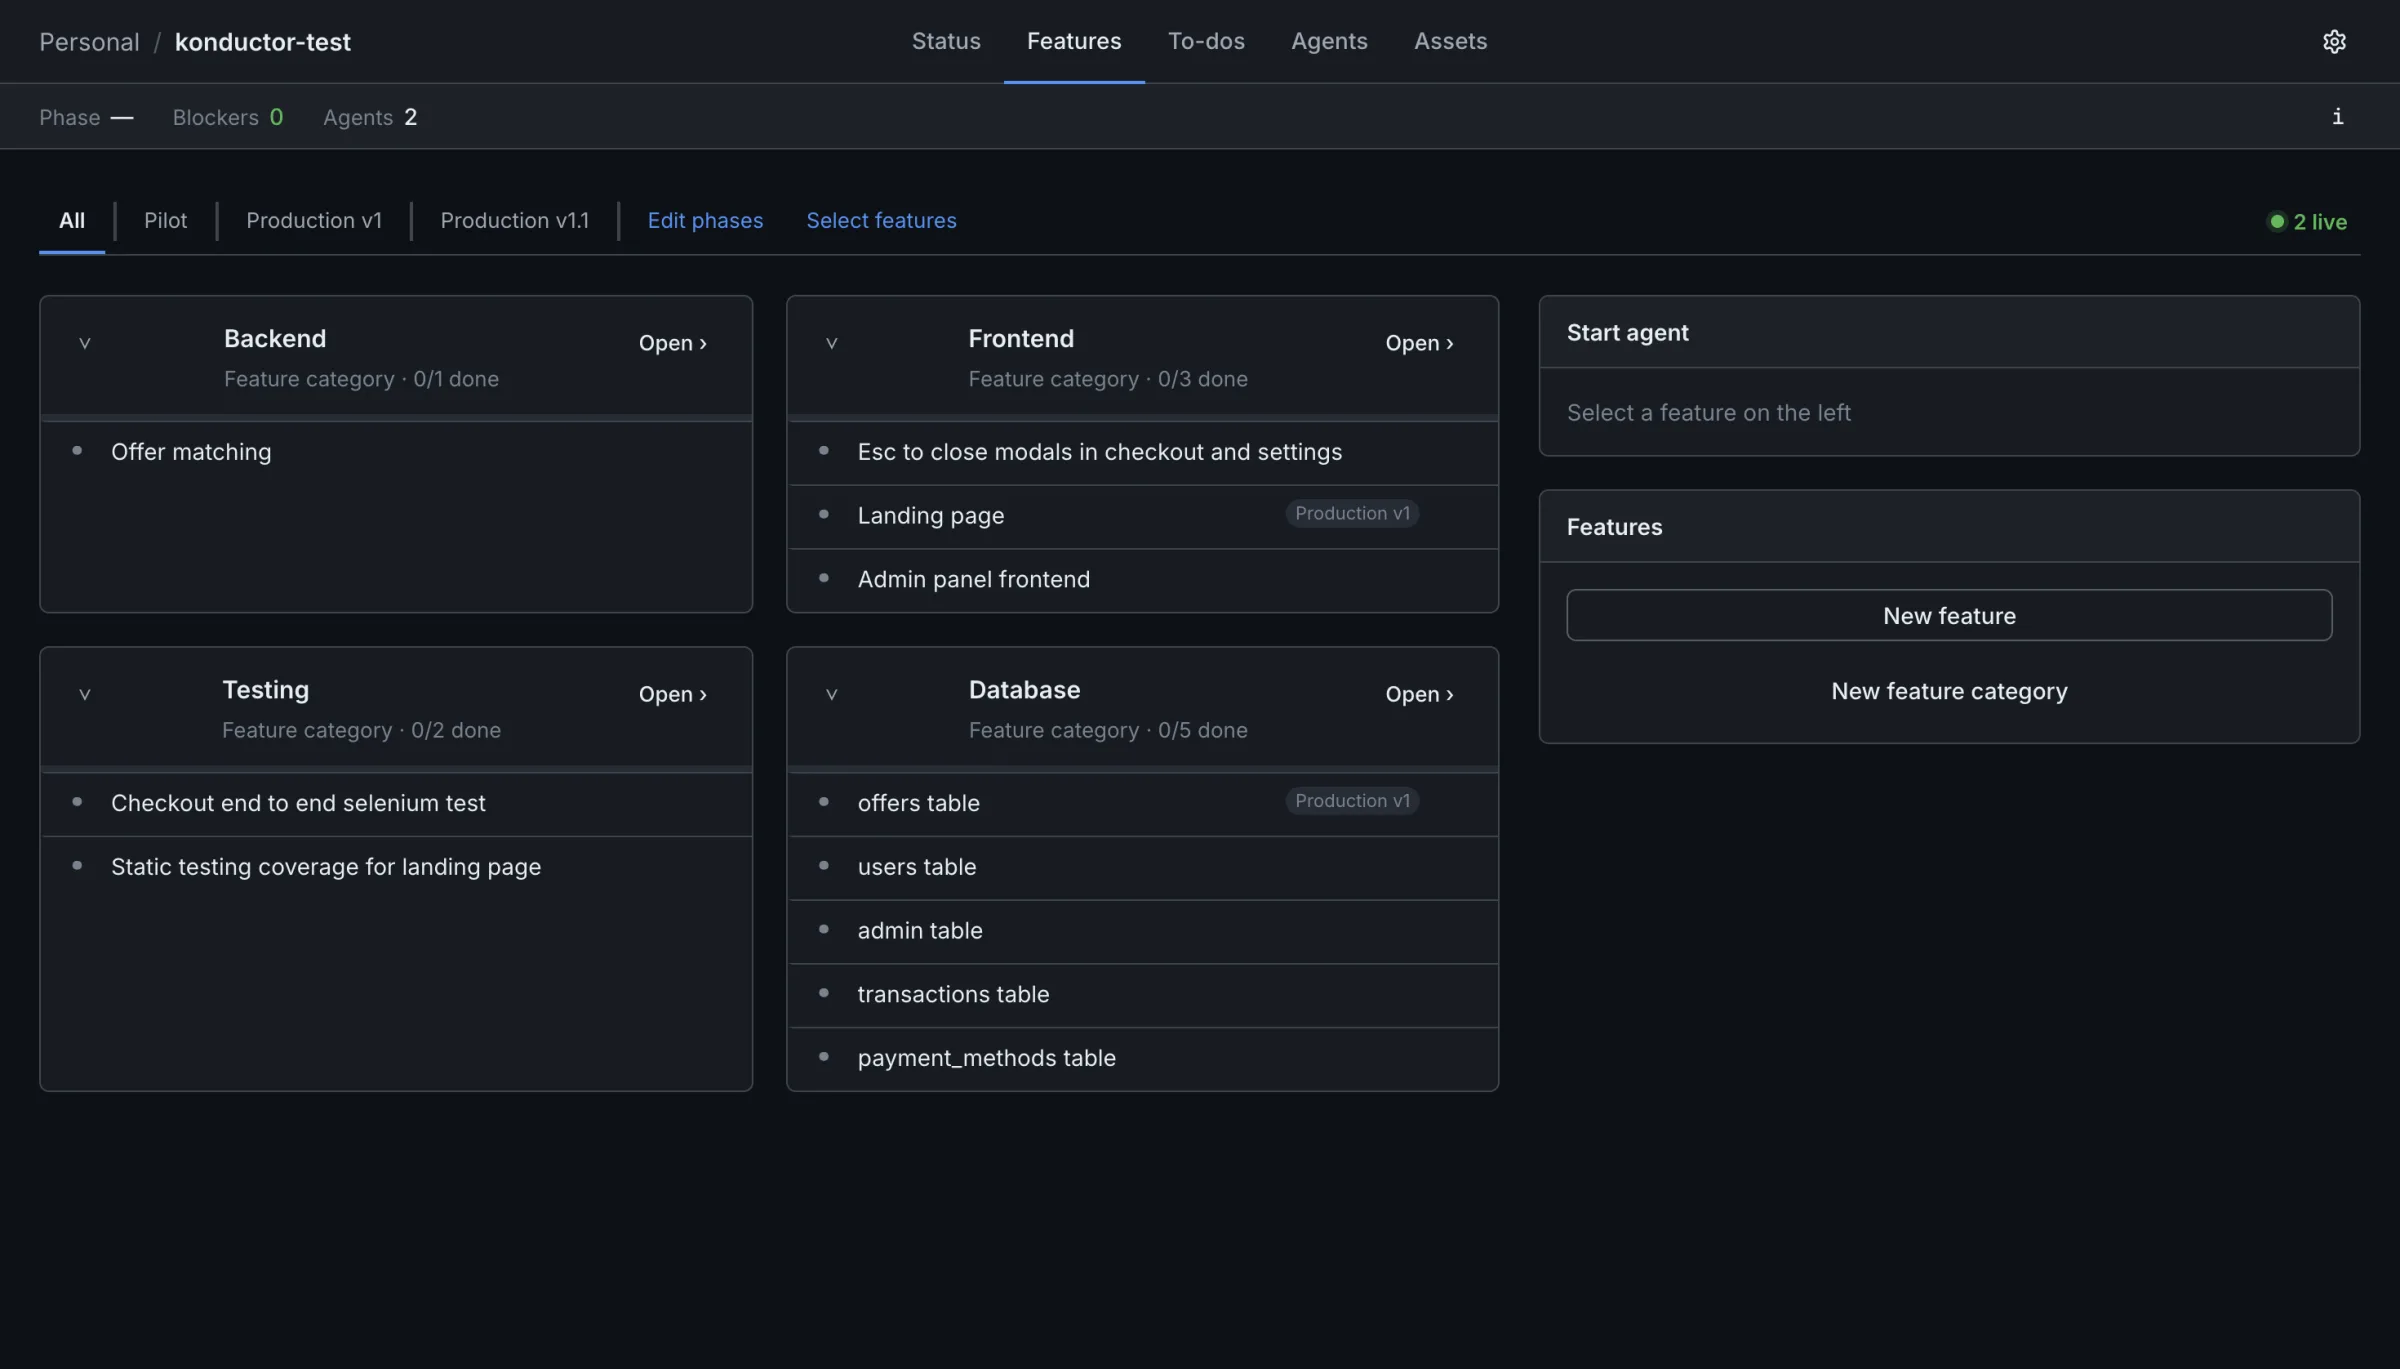The image size is (2400, 1369).
Task: Open the settings gear icon
Action: click(2334, 41)
